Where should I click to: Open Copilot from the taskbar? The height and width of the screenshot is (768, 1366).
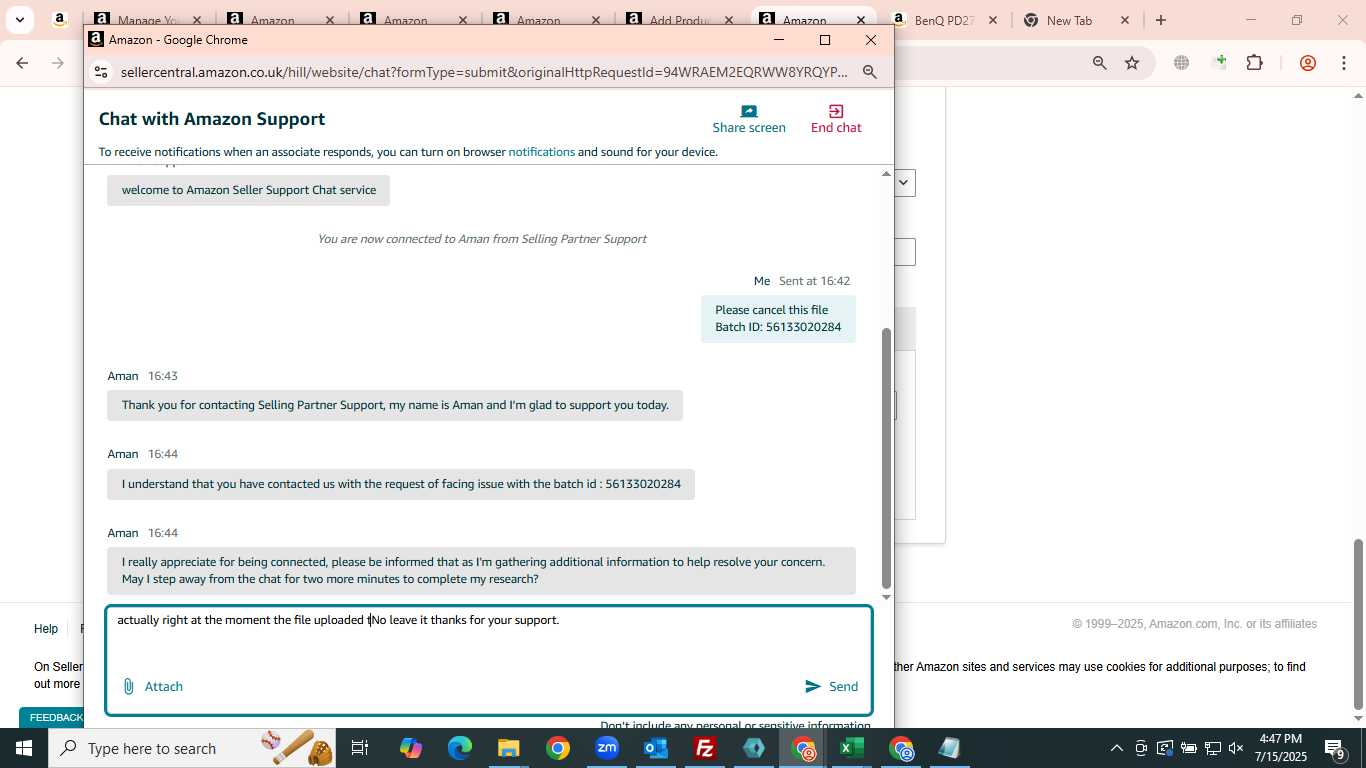[x=410, y=748]
